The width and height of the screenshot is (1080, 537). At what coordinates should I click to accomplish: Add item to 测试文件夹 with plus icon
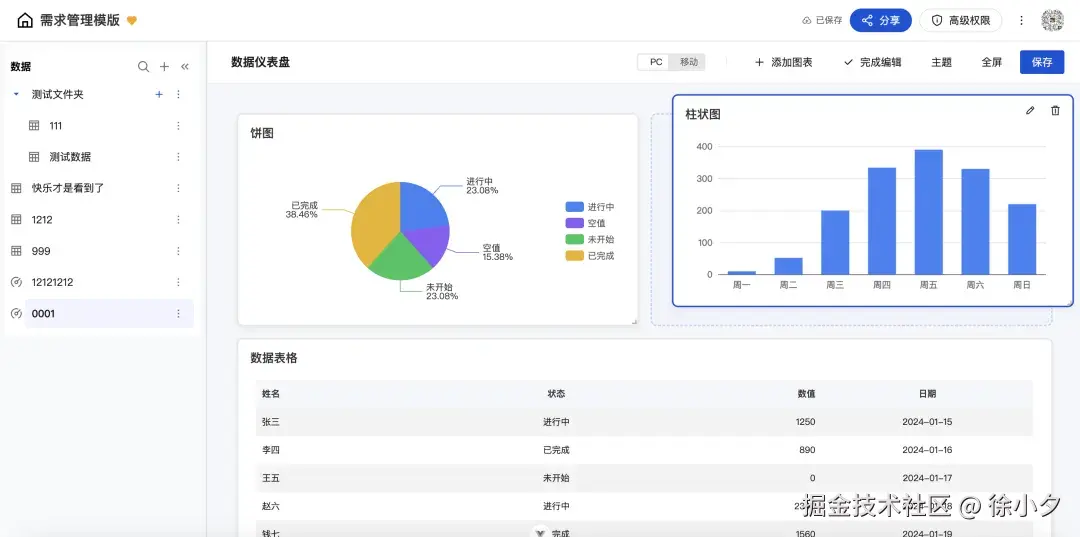coord(159,94)
